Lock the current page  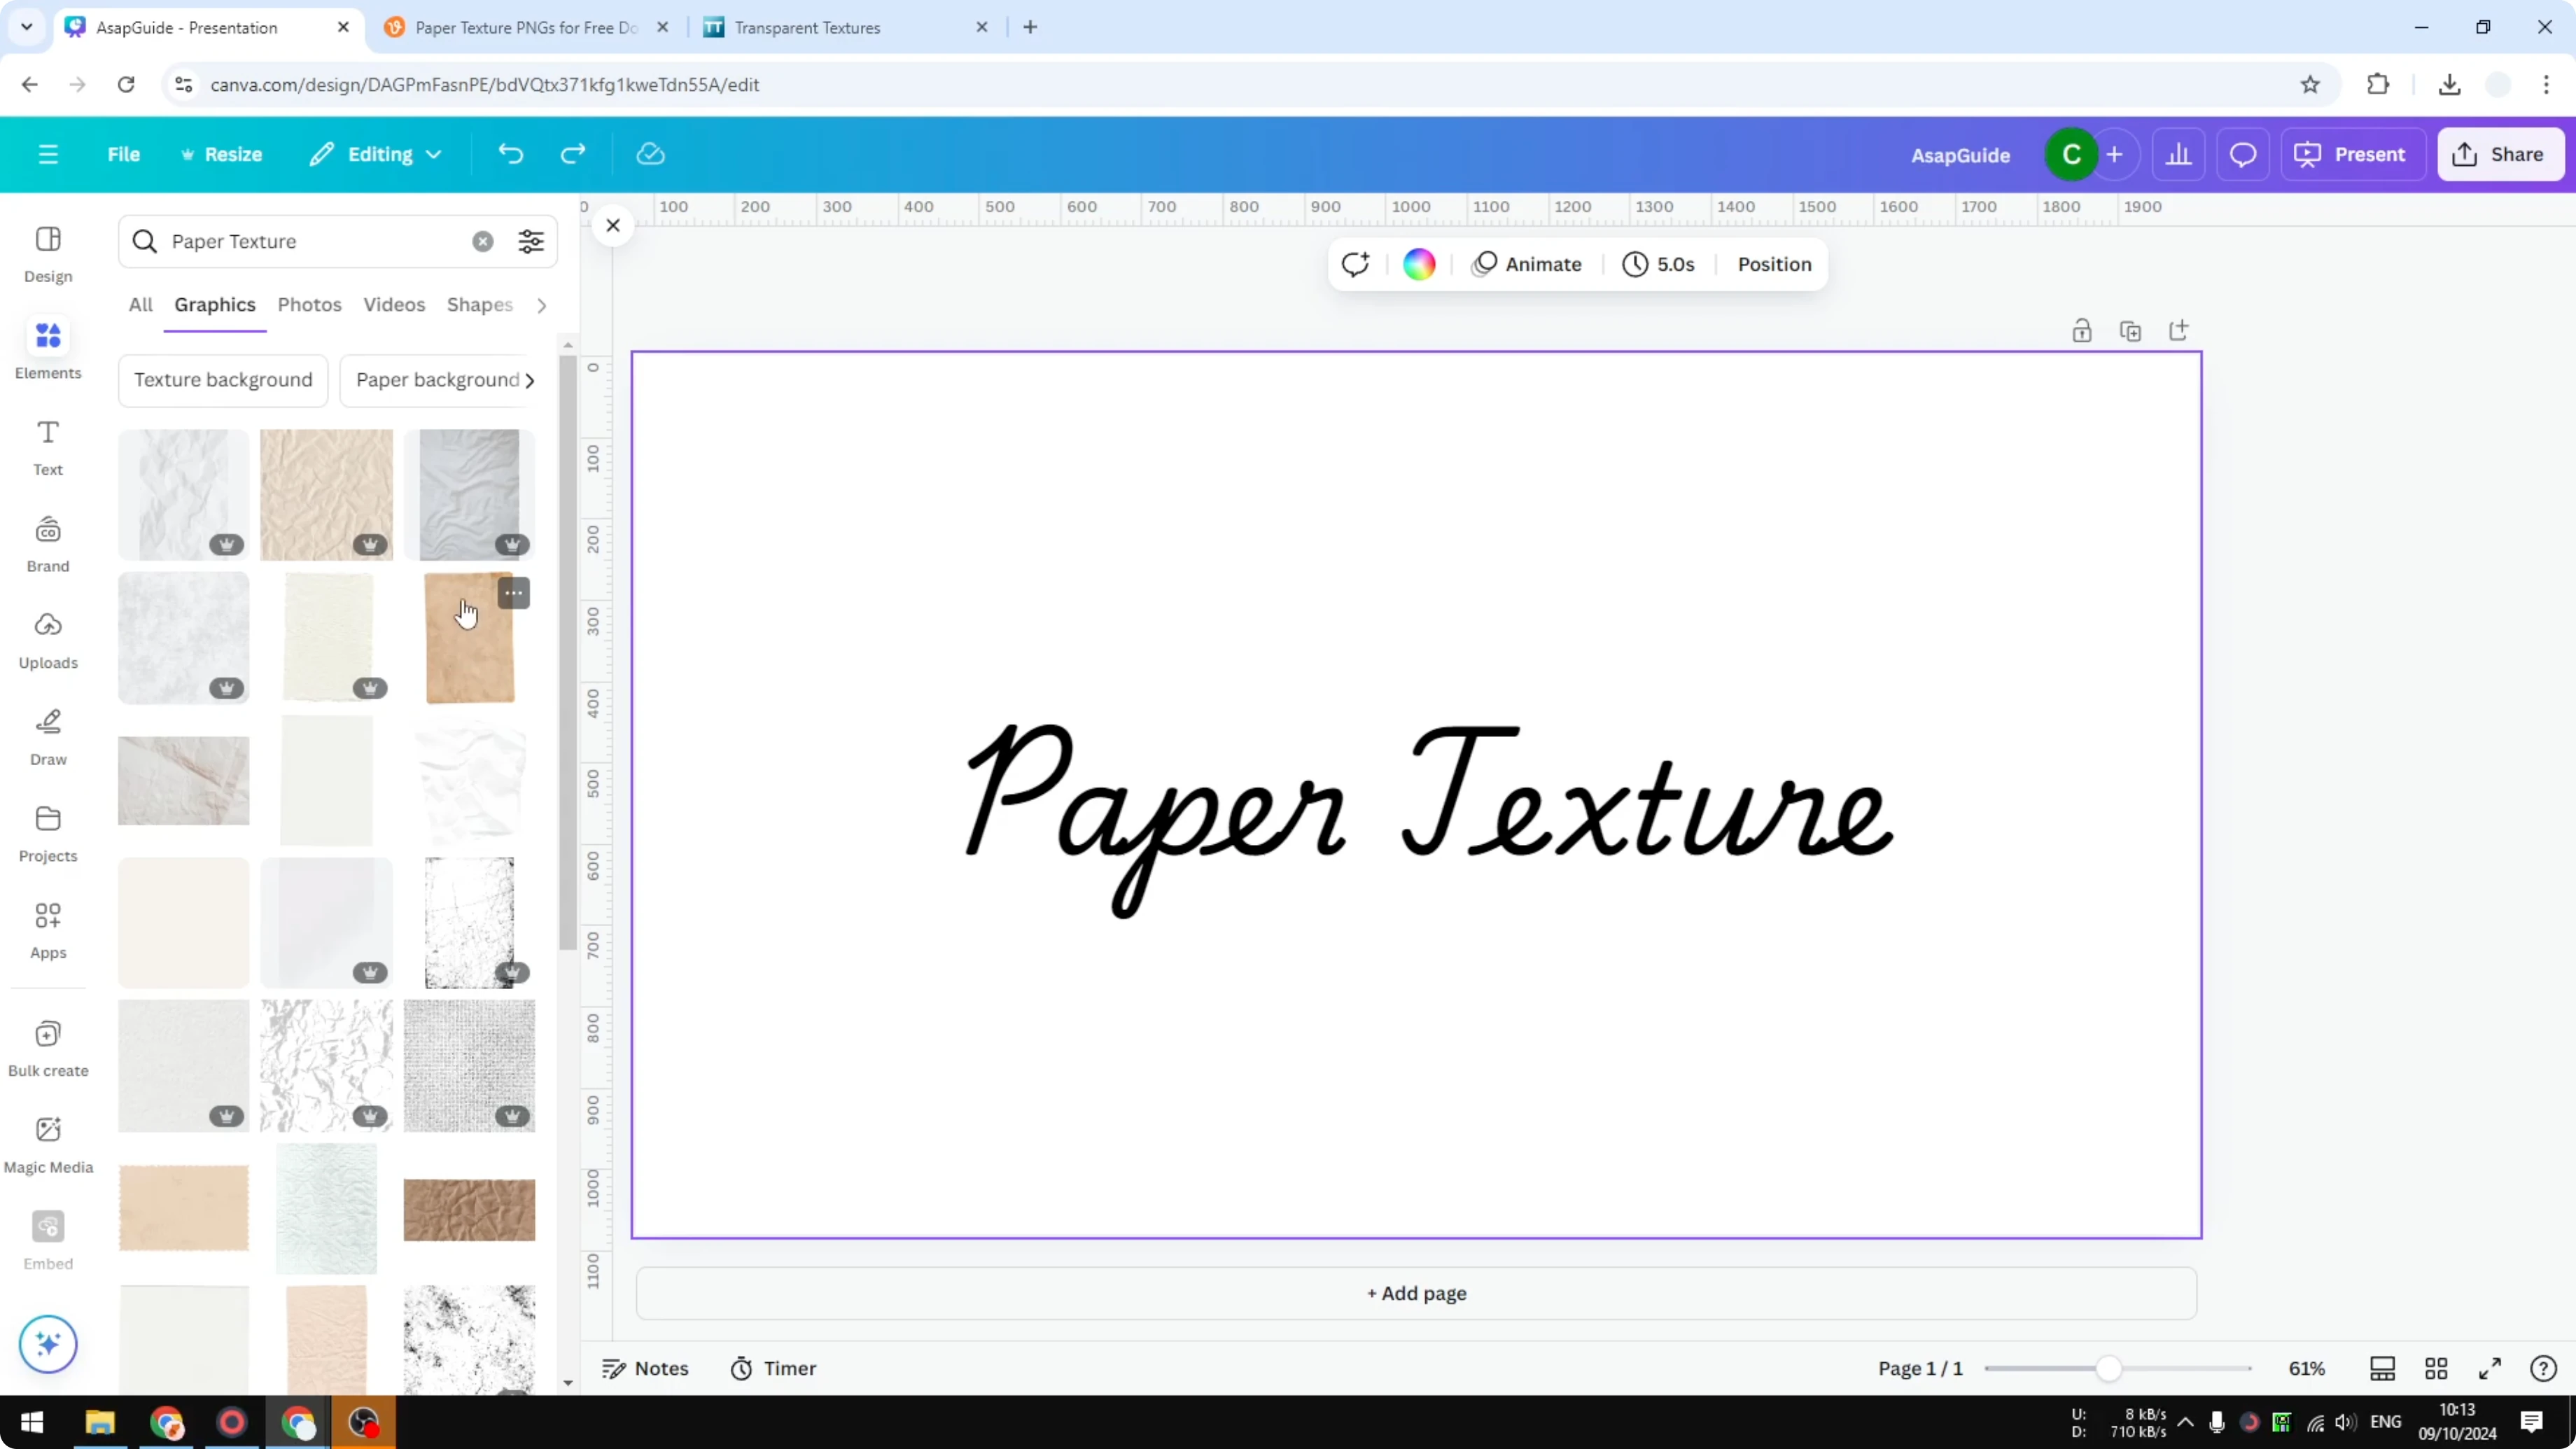point(2082,330)
